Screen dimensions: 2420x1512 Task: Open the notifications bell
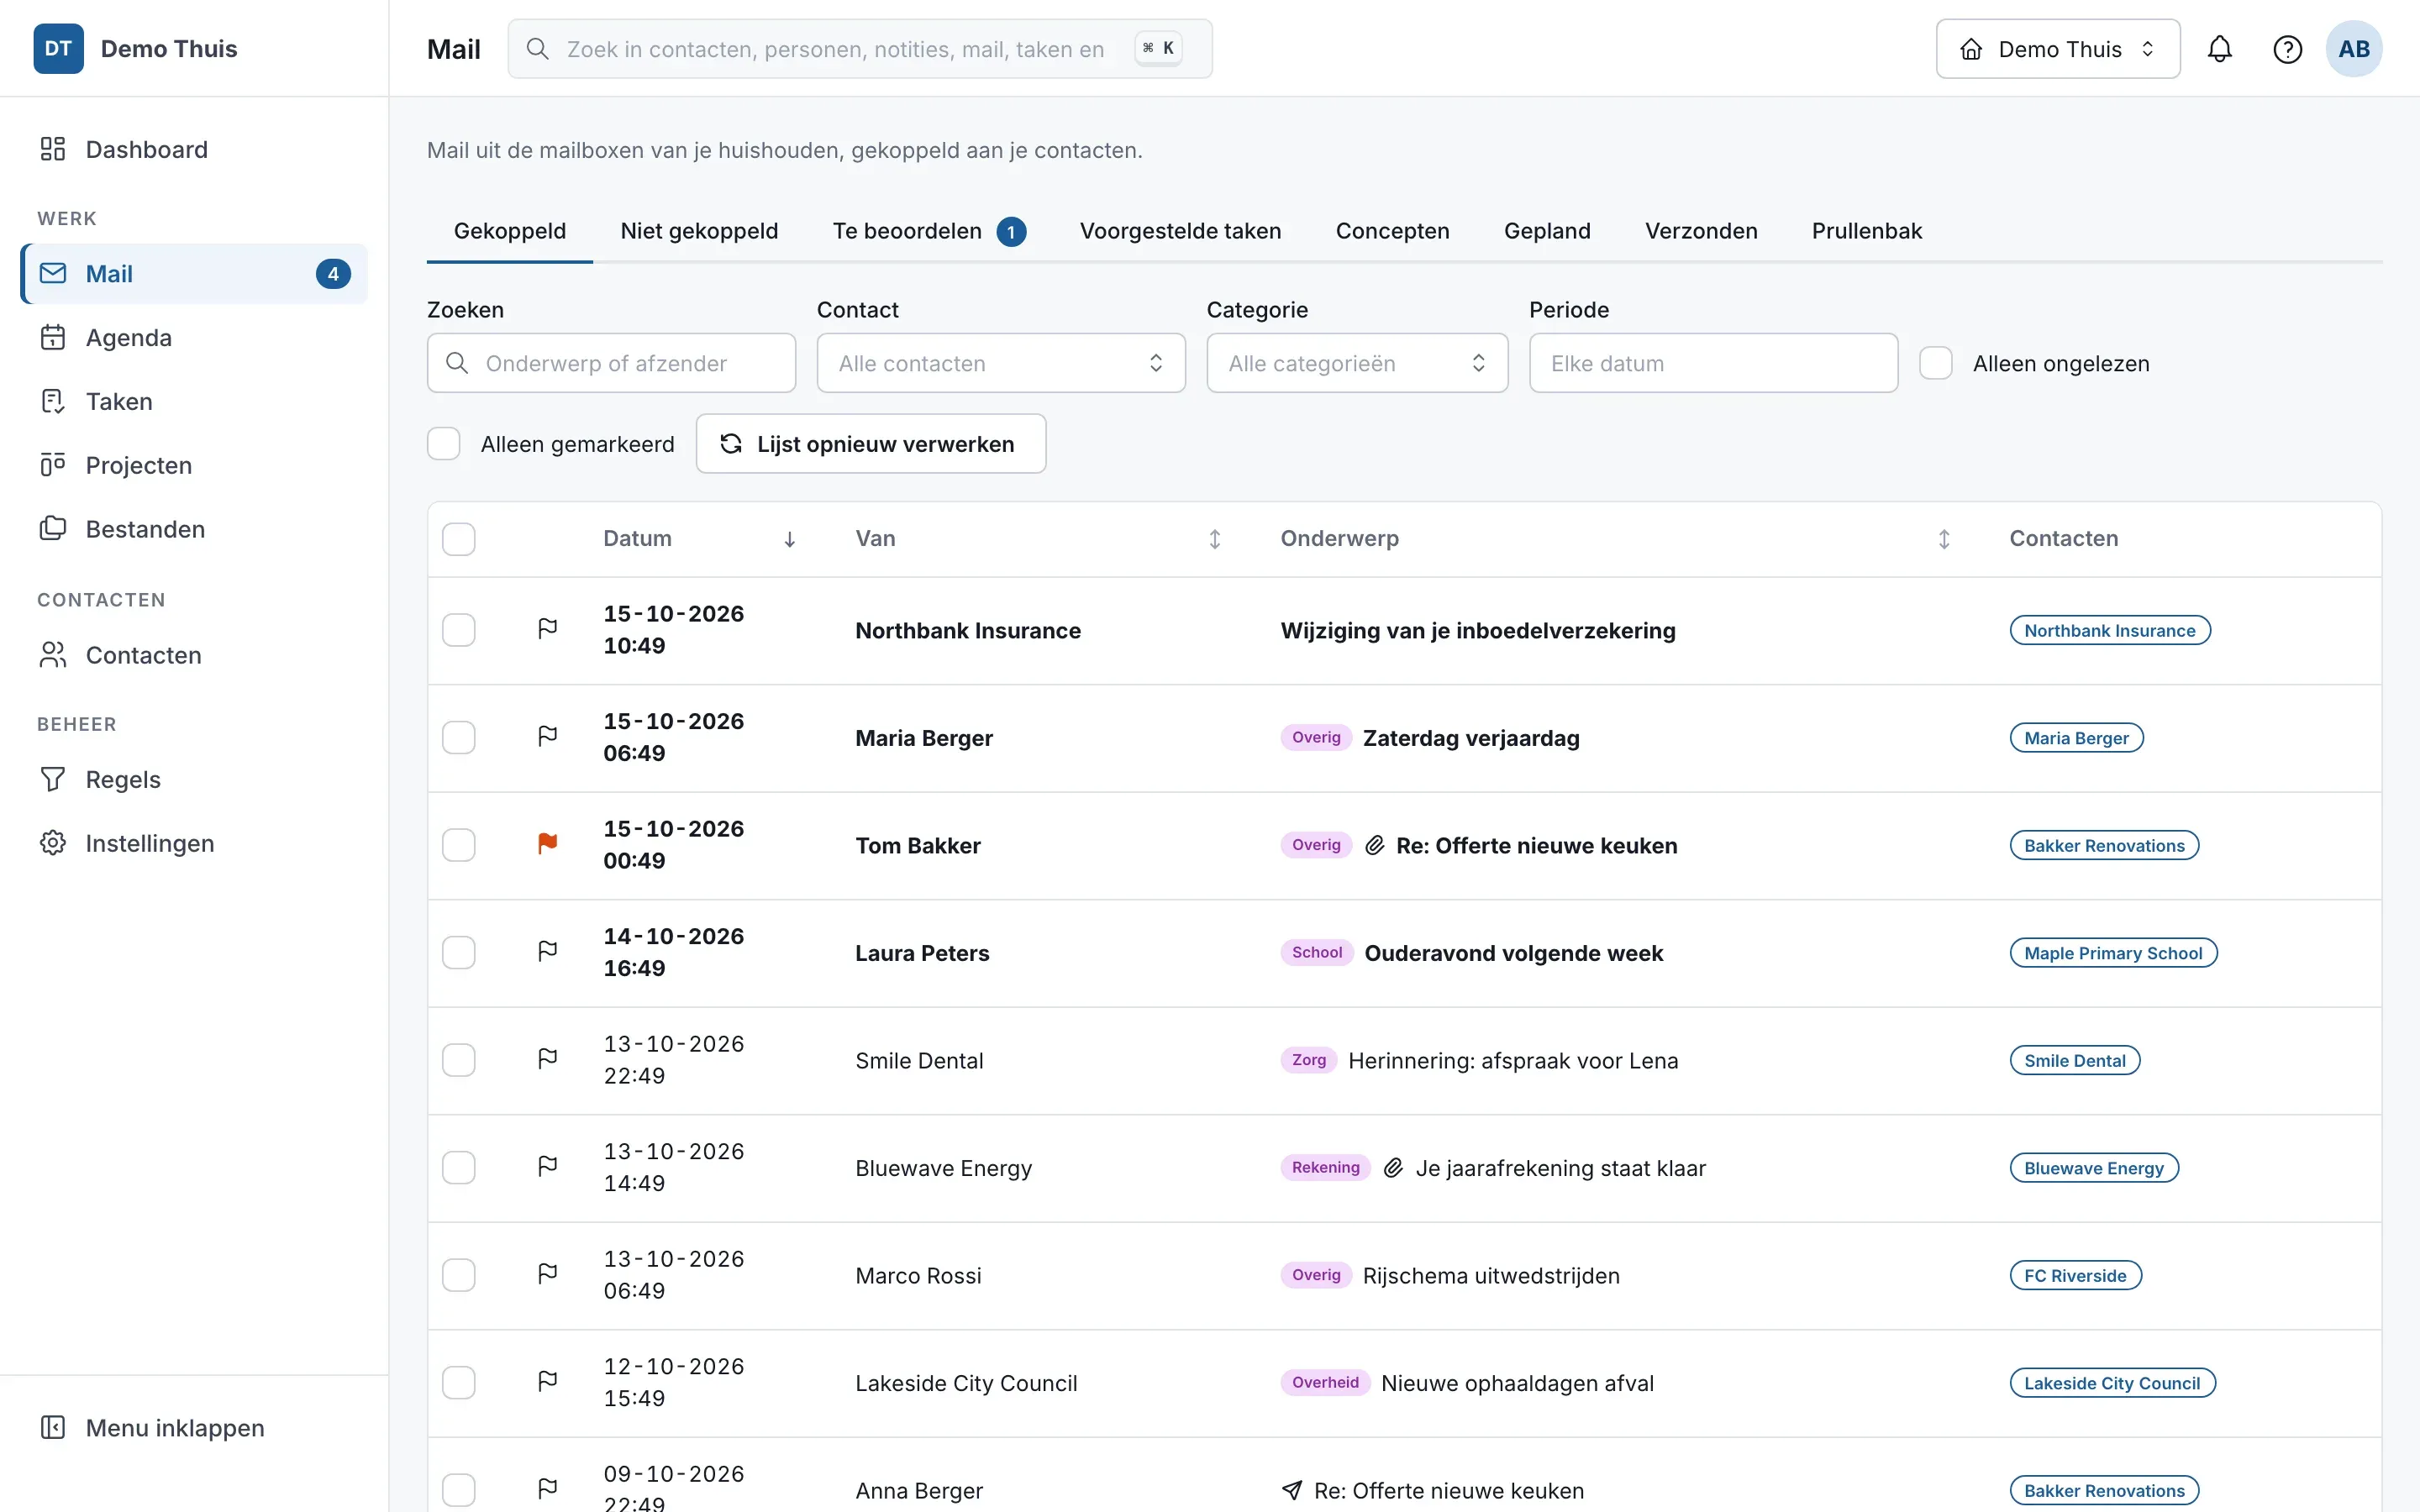[2219, 49]
